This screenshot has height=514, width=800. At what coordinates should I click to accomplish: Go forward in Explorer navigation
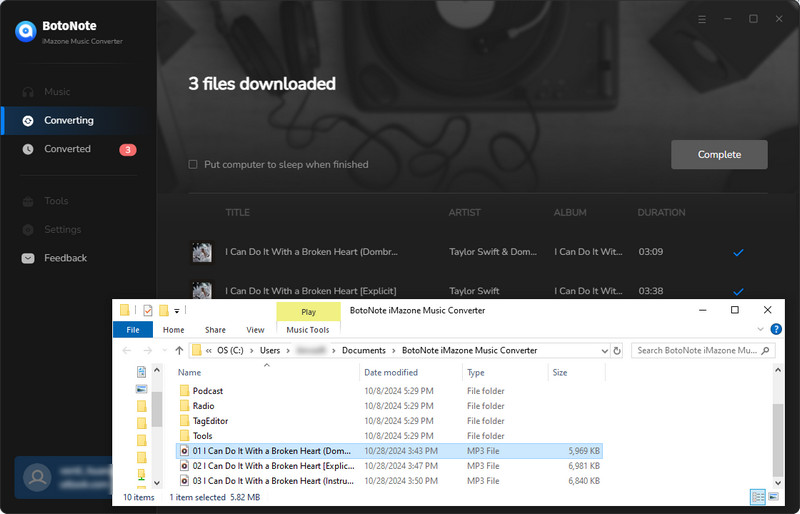tap(148, 350)
